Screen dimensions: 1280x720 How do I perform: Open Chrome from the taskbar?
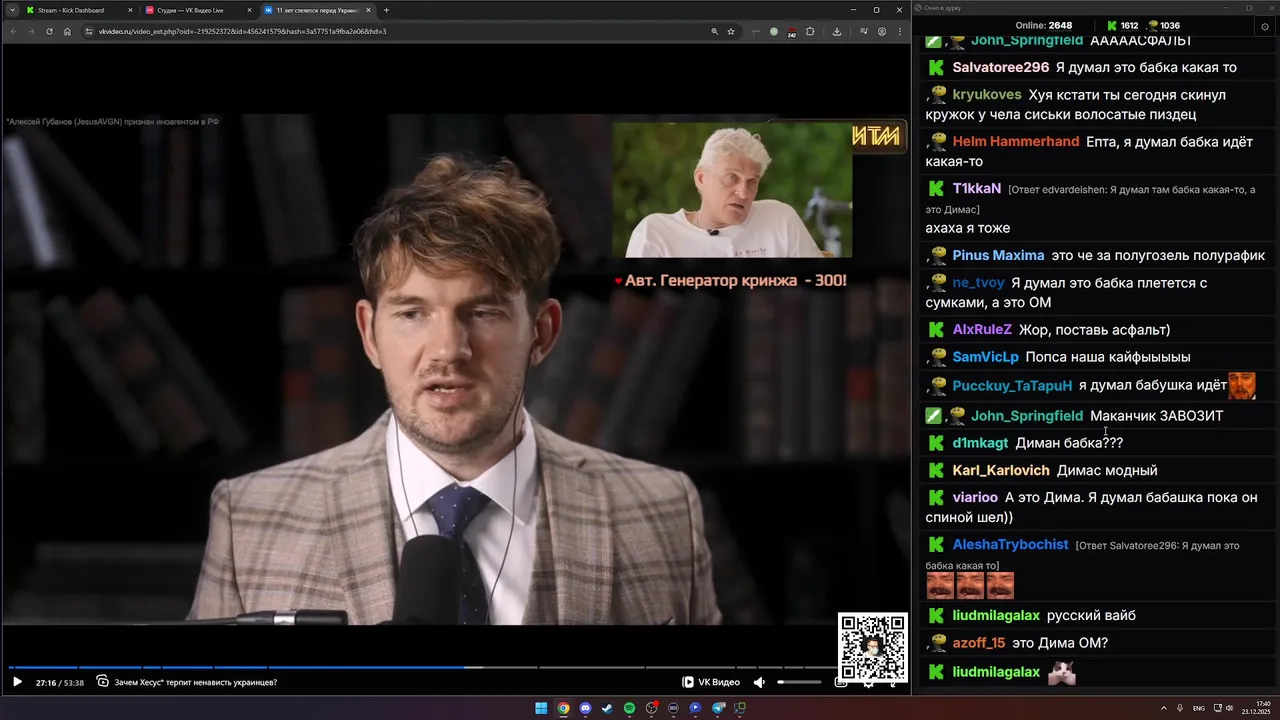point(563,708)
